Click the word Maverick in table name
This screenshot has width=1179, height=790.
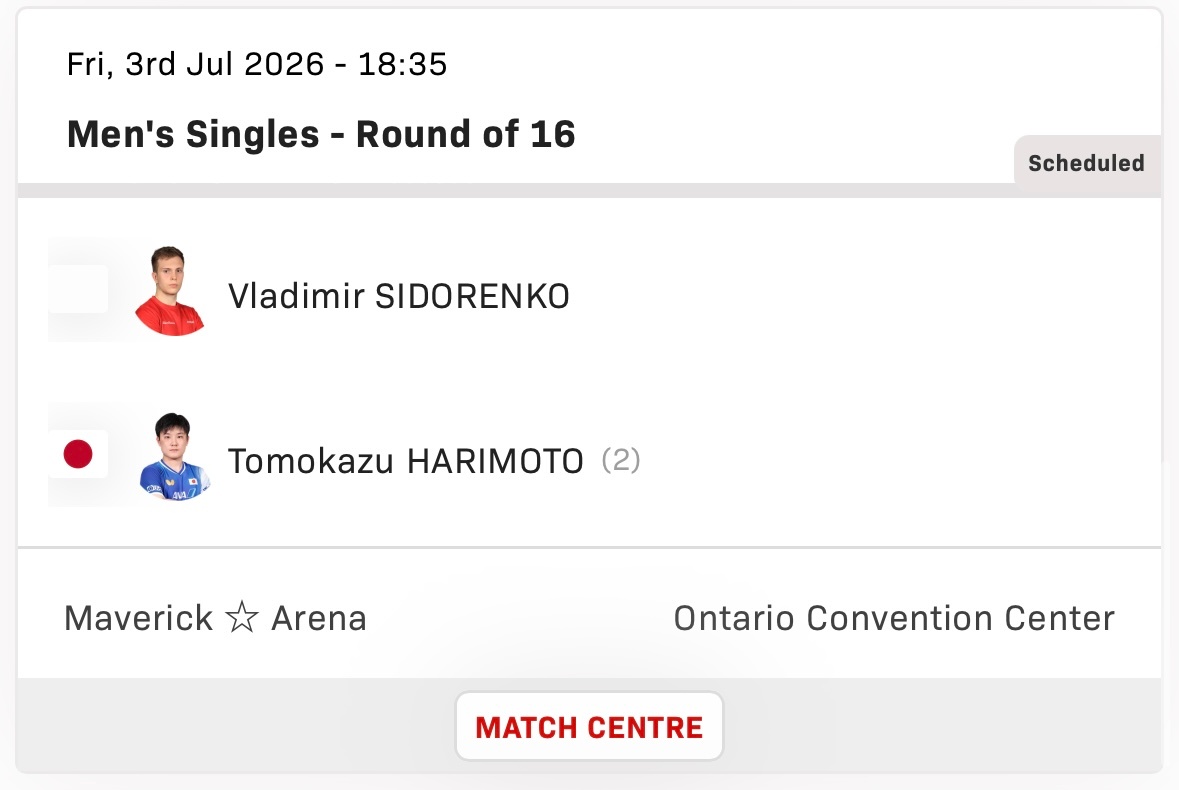point(138,619)
